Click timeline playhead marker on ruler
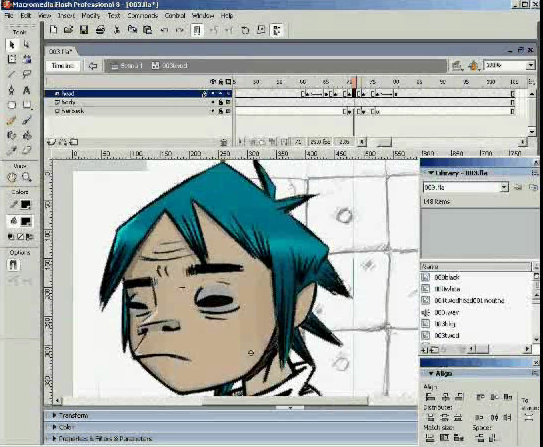The height and width of the screenshot is (447, 543). coord(354,82)
